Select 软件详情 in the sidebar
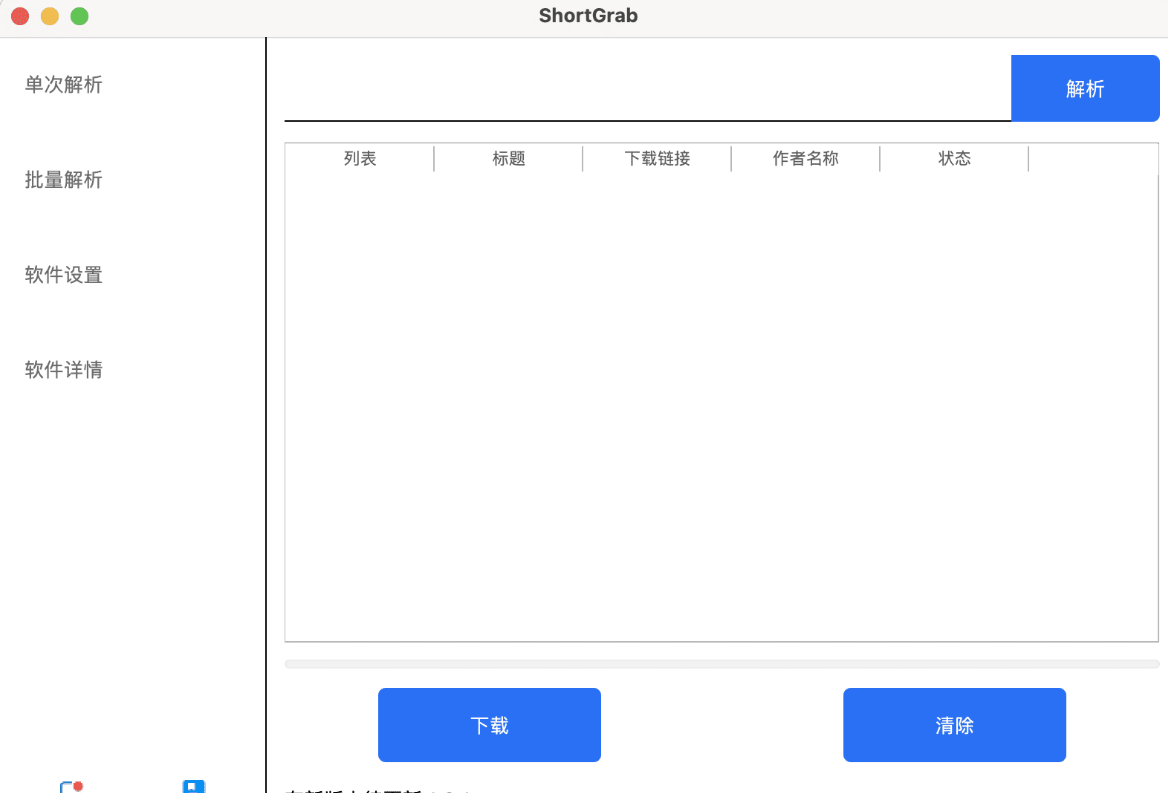The height and width of the screenshot is (793, 1168). tap(64, 370)
